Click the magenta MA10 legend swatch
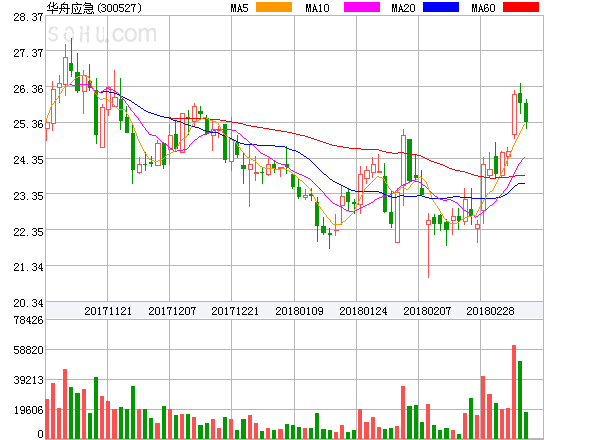This screenshot has height=440, width=600. point(362,7)
